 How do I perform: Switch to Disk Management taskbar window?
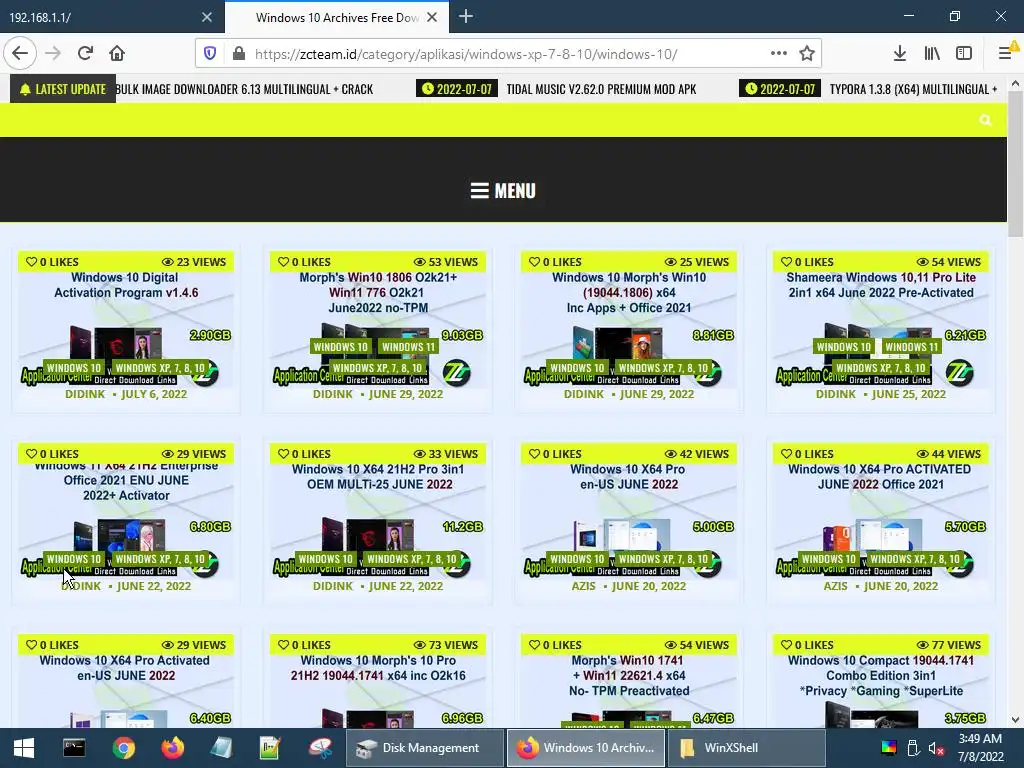[x=424, y=748]
